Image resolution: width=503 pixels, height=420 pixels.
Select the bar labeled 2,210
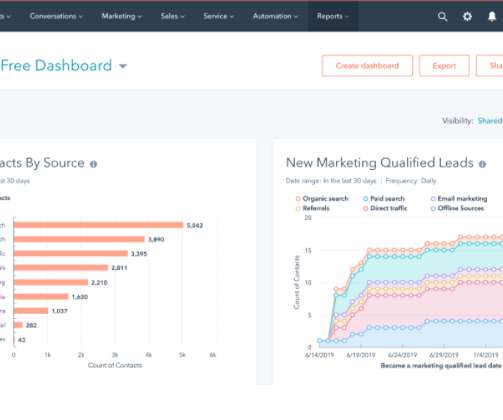point(51,282)
